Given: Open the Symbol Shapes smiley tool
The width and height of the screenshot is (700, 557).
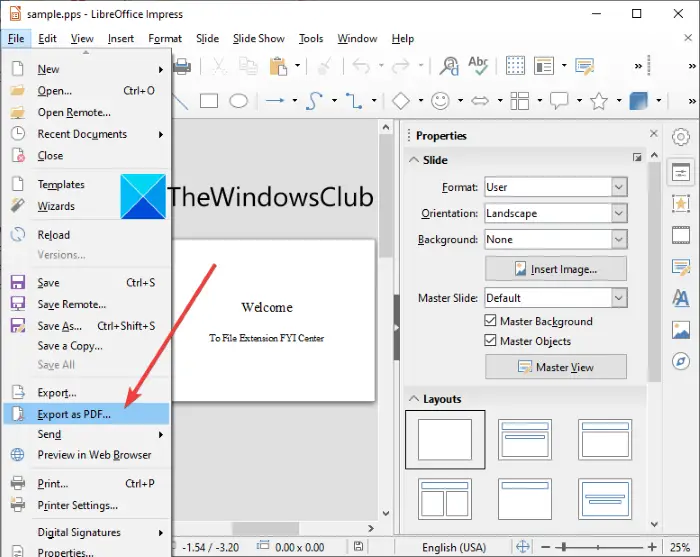Looking at the screenshot, I should [440, 101].
